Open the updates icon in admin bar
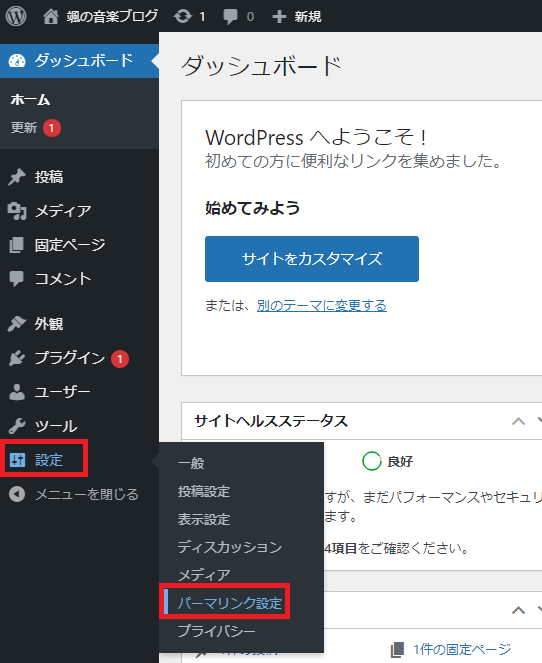 click(x=183, y=16)
